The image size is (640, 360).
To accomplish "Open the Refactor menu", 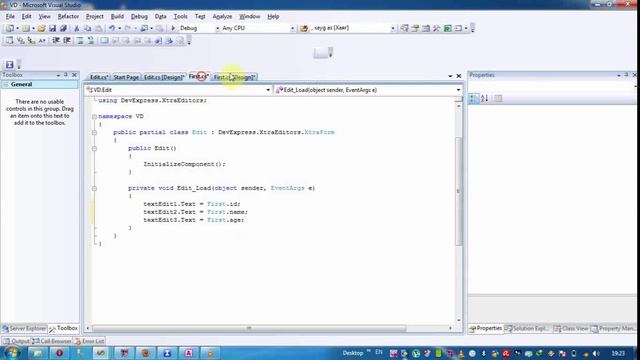I will [x=68, y=16].
